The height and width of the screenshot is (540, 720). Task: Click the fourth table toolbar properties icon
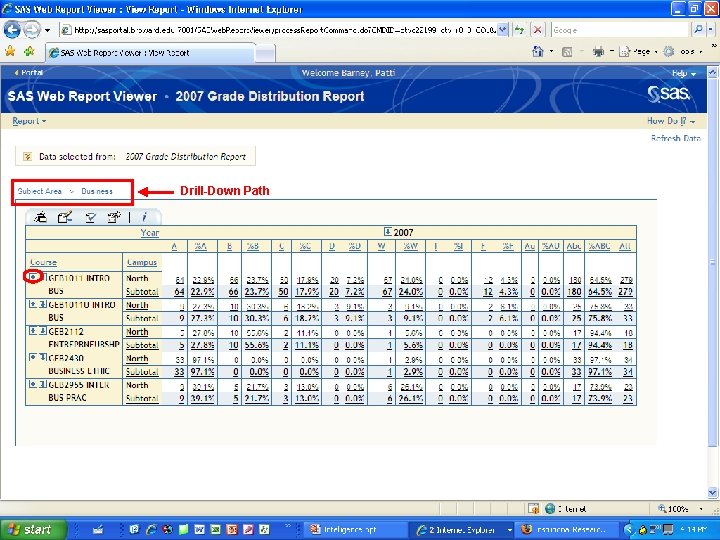[113, 217]
